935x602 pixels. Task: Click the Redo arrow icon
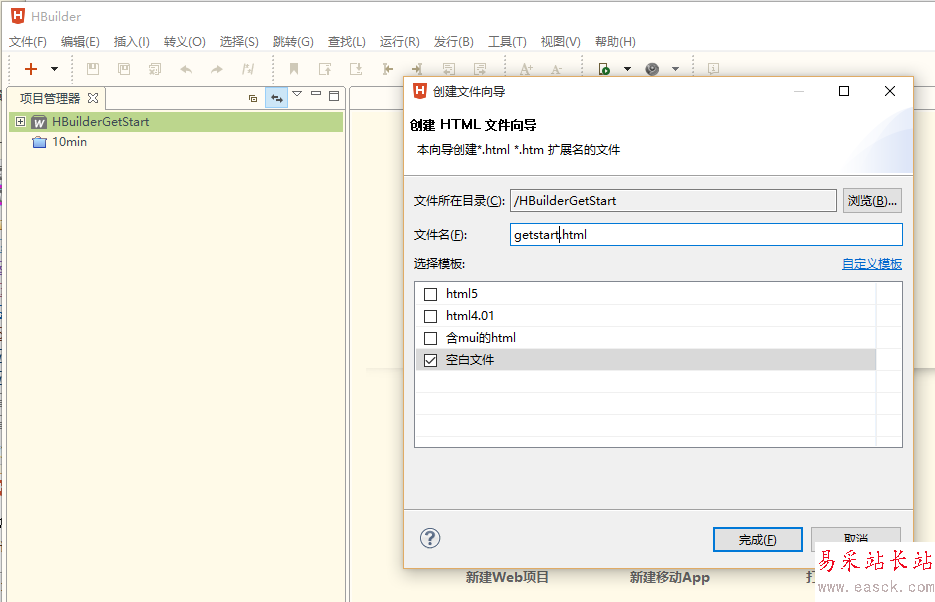[x=217, y=70]
